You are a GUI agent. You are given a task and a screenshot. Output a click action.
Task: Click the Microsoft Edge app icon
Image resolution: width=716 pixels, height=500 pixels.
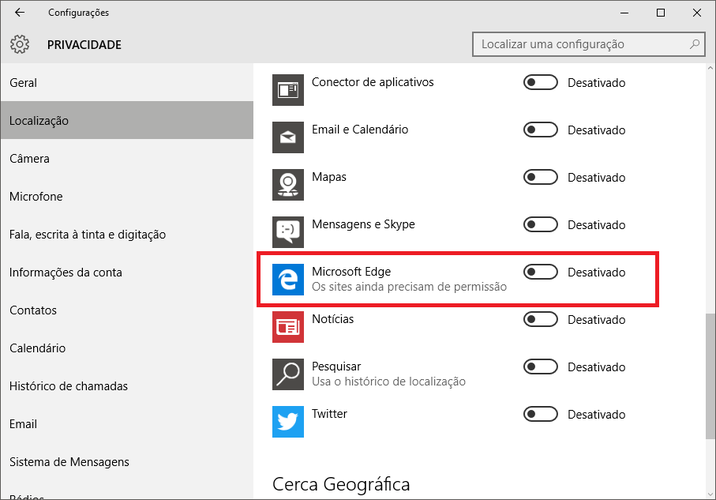288,279
